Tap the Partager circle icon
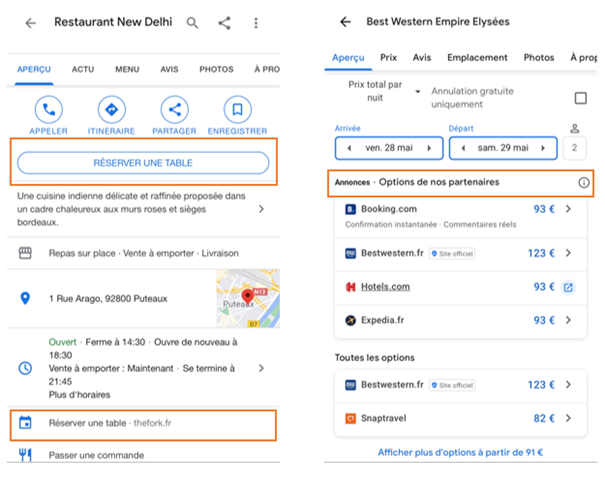605x484 pixels. [174, 110]
